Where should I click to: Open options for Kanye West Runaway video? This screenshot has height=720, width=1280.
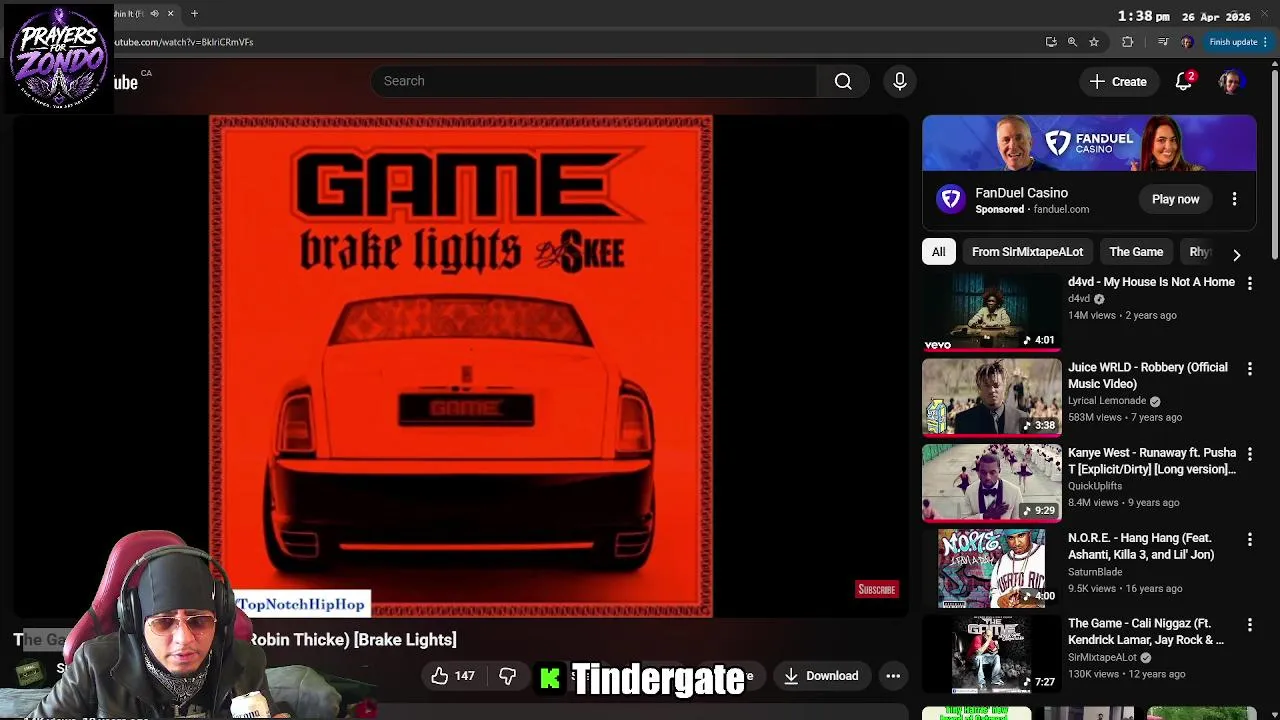tap(1249, 454)
